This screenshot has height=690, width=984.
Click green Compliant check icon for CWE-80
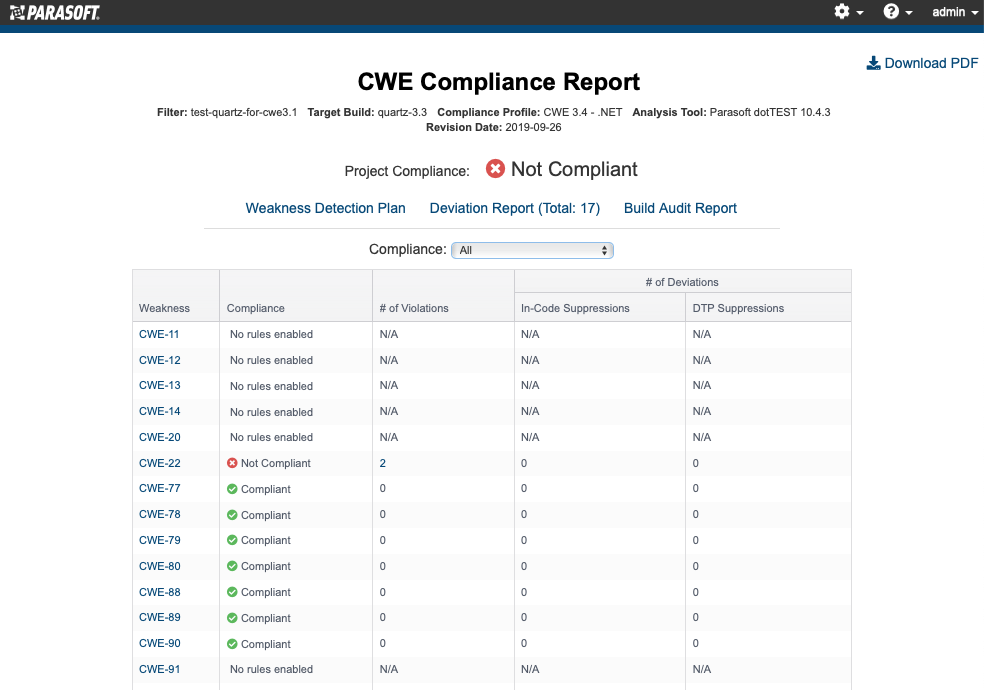point(232,566)
